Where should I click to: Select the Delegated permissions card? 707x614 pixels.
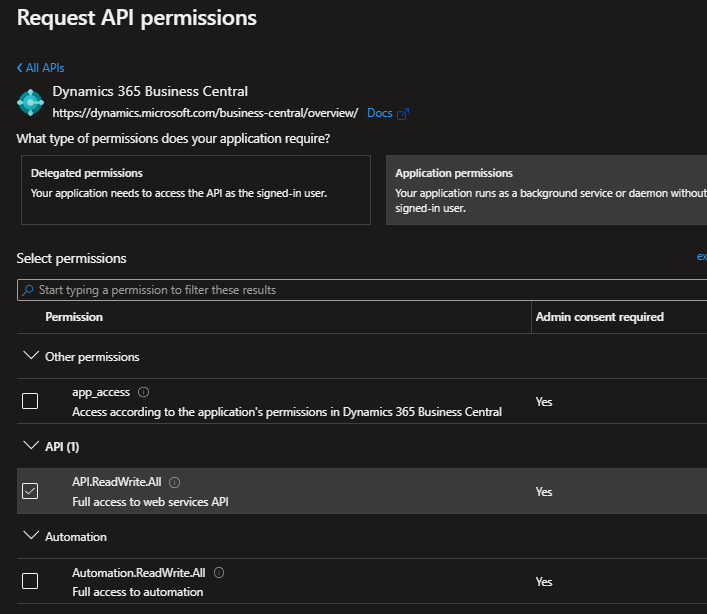(x=196, y=190)
